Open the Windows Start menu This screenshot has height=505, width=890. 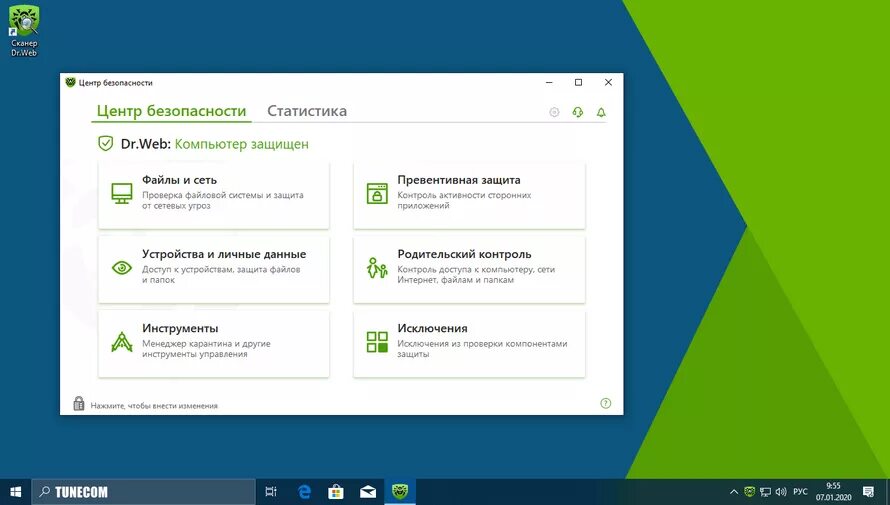pos(15,491)
